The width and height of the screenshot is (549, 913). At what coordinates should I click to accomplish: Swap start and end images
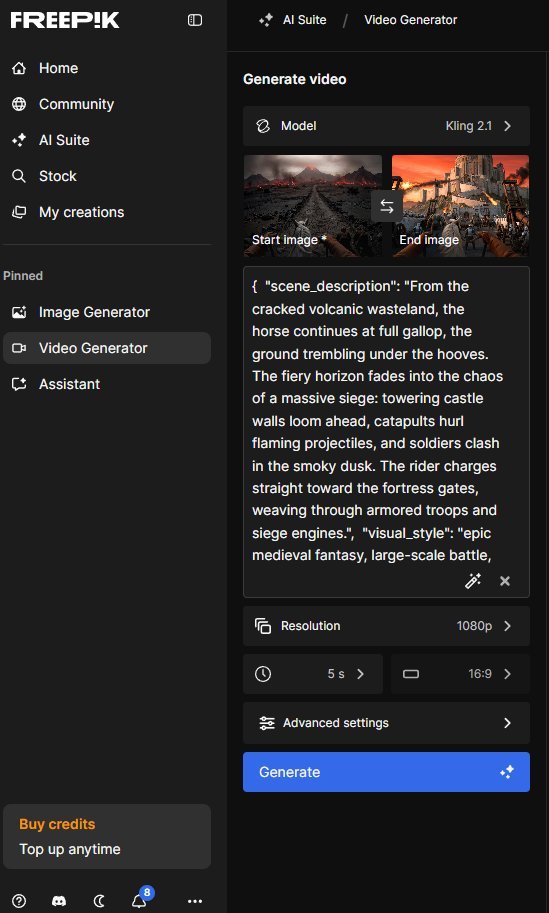(387, 206)
